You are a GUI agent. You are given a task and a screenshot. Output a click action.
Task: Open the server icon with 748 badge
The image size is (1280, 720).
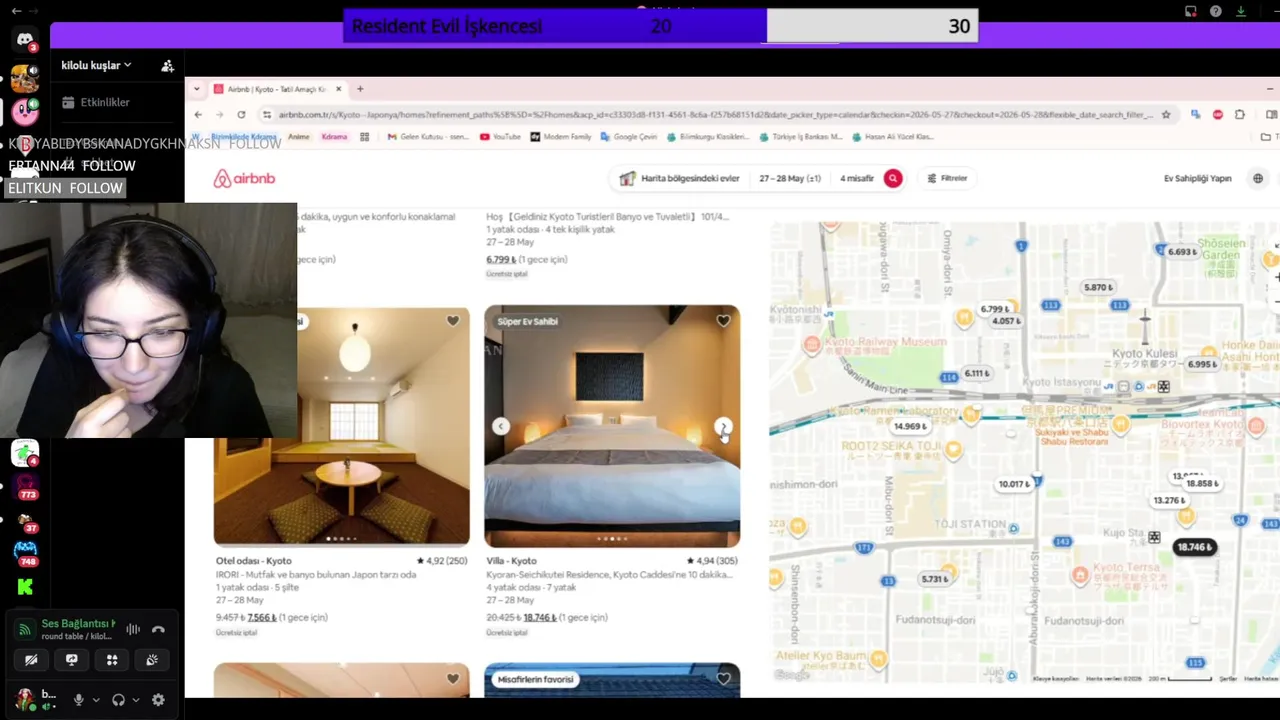(x=25, y=552)
